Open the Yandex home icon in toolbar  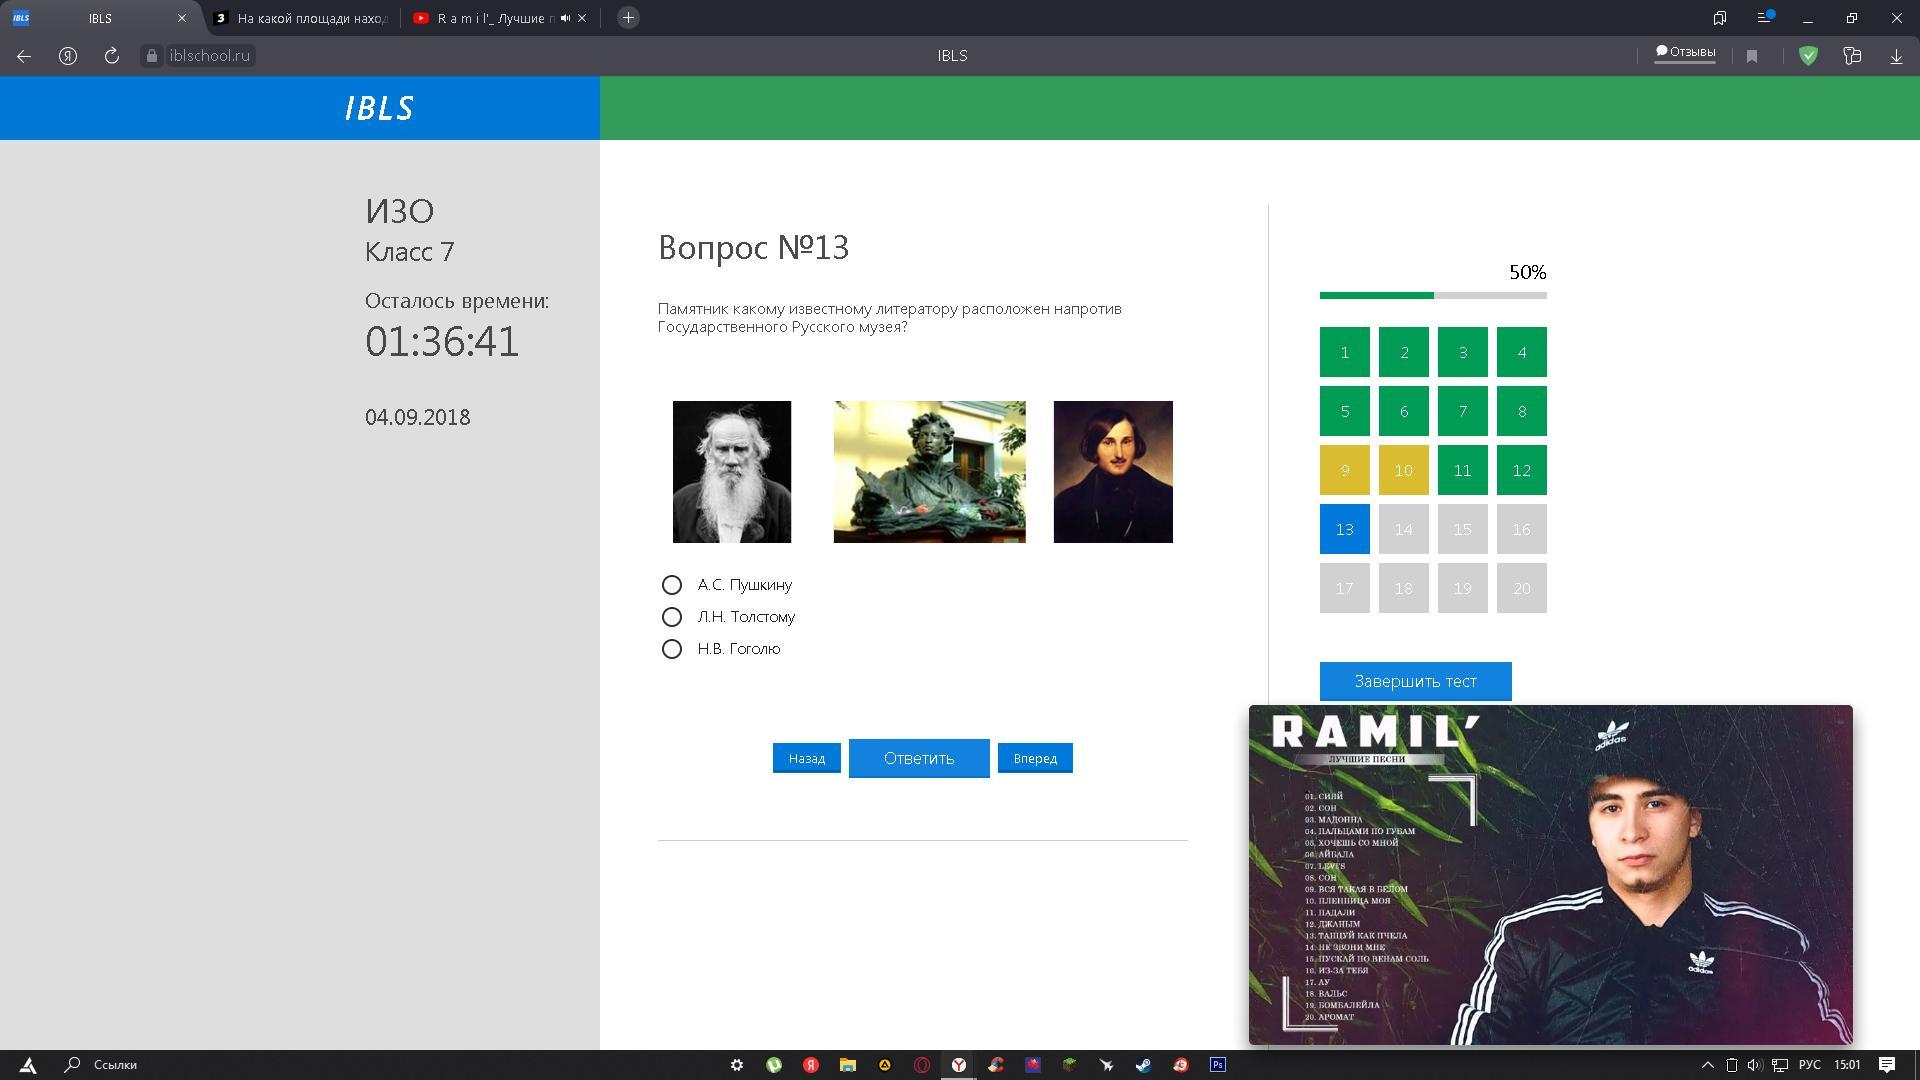pos(68,56)
